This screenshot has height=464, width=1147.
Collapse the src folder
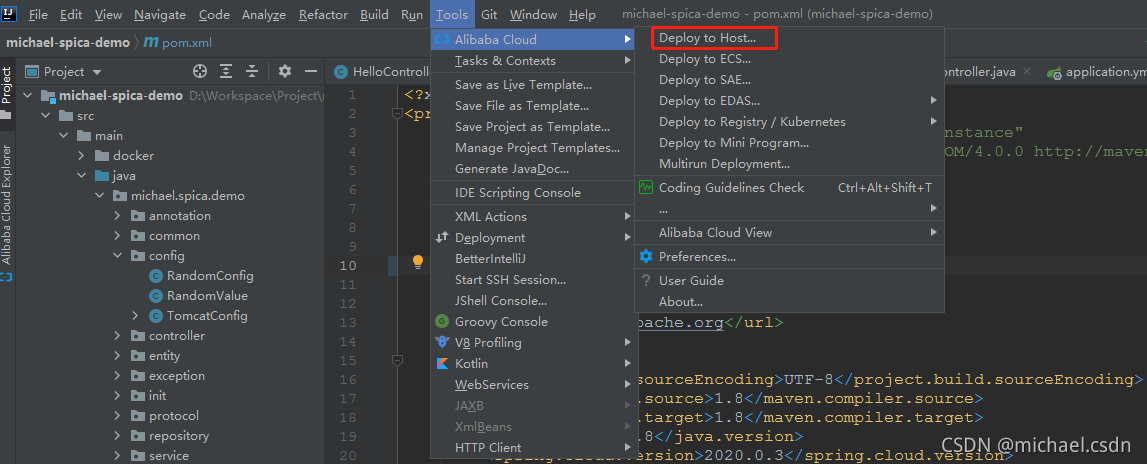(x=45, y=116)
